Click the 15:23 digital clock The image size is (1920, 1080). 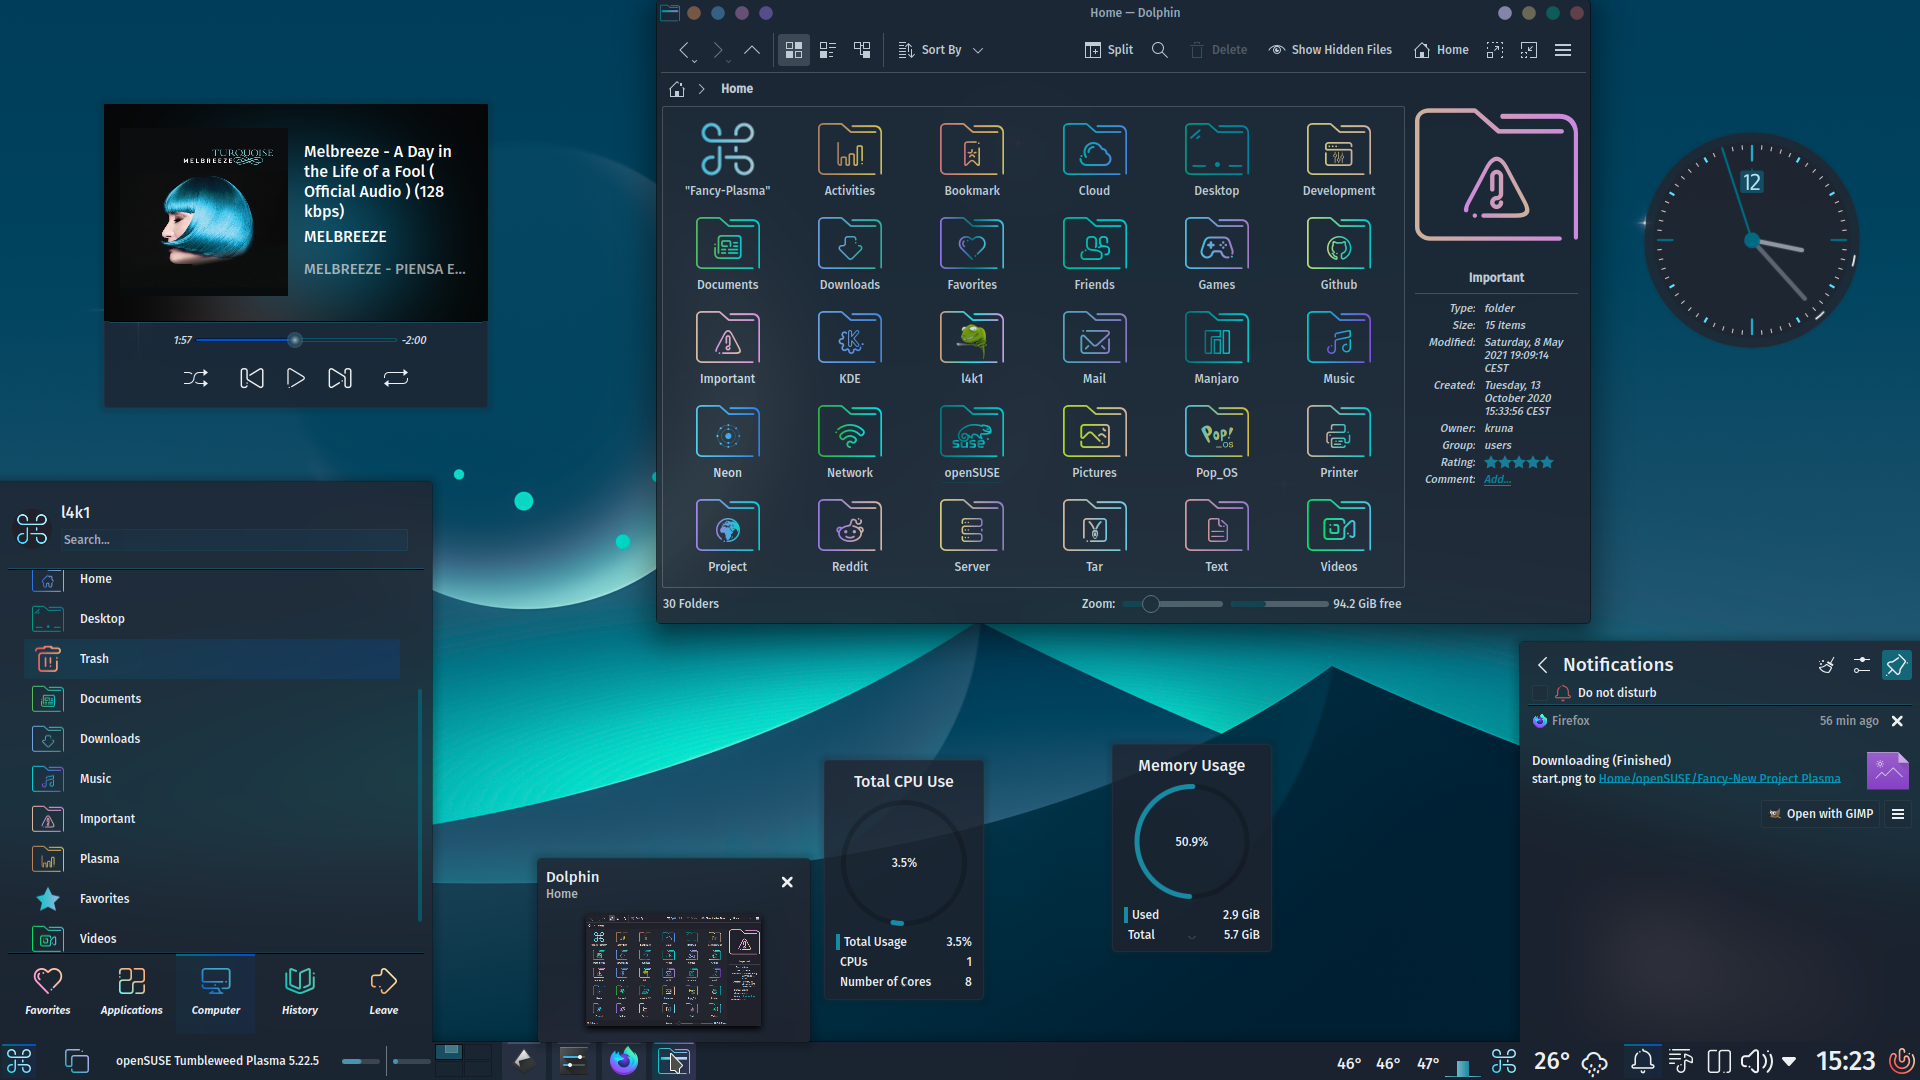[1845, 1061]
